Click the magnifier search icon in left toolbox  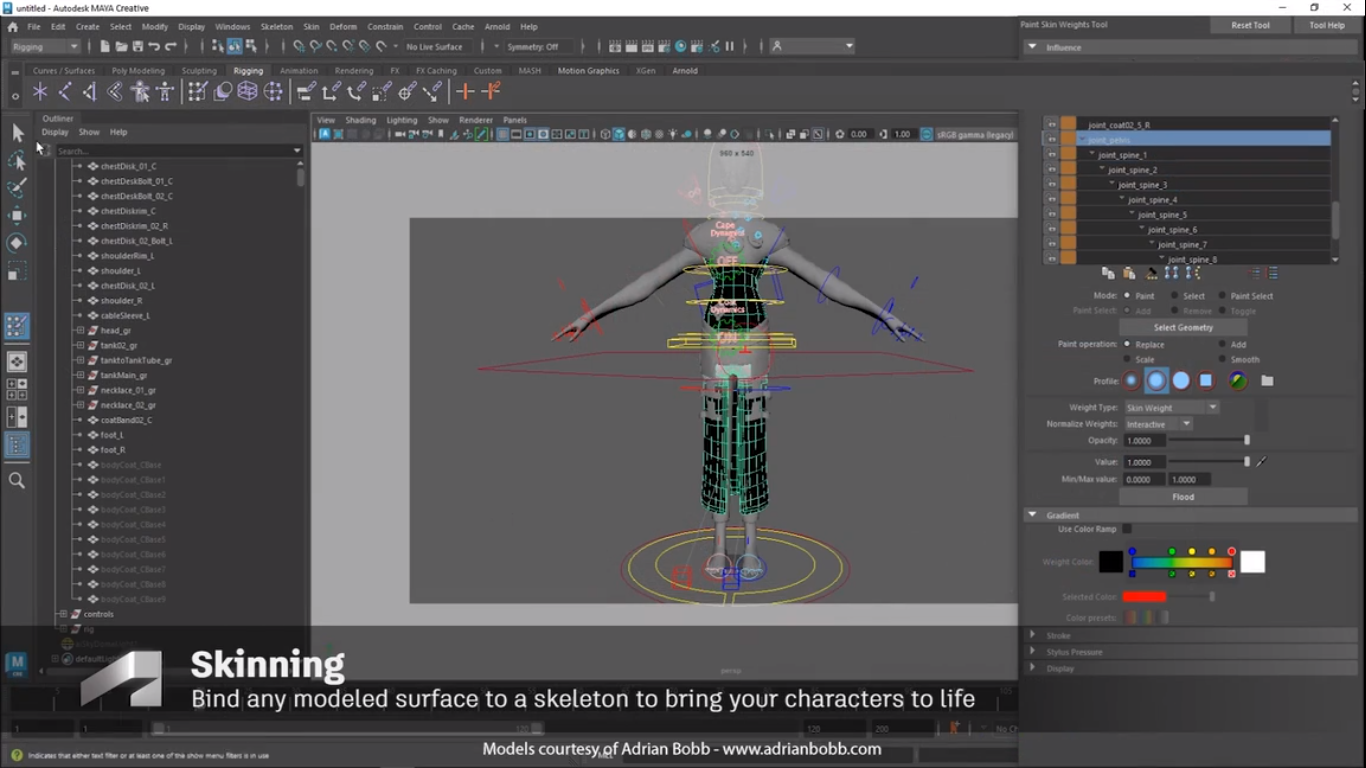coord(17,480)
